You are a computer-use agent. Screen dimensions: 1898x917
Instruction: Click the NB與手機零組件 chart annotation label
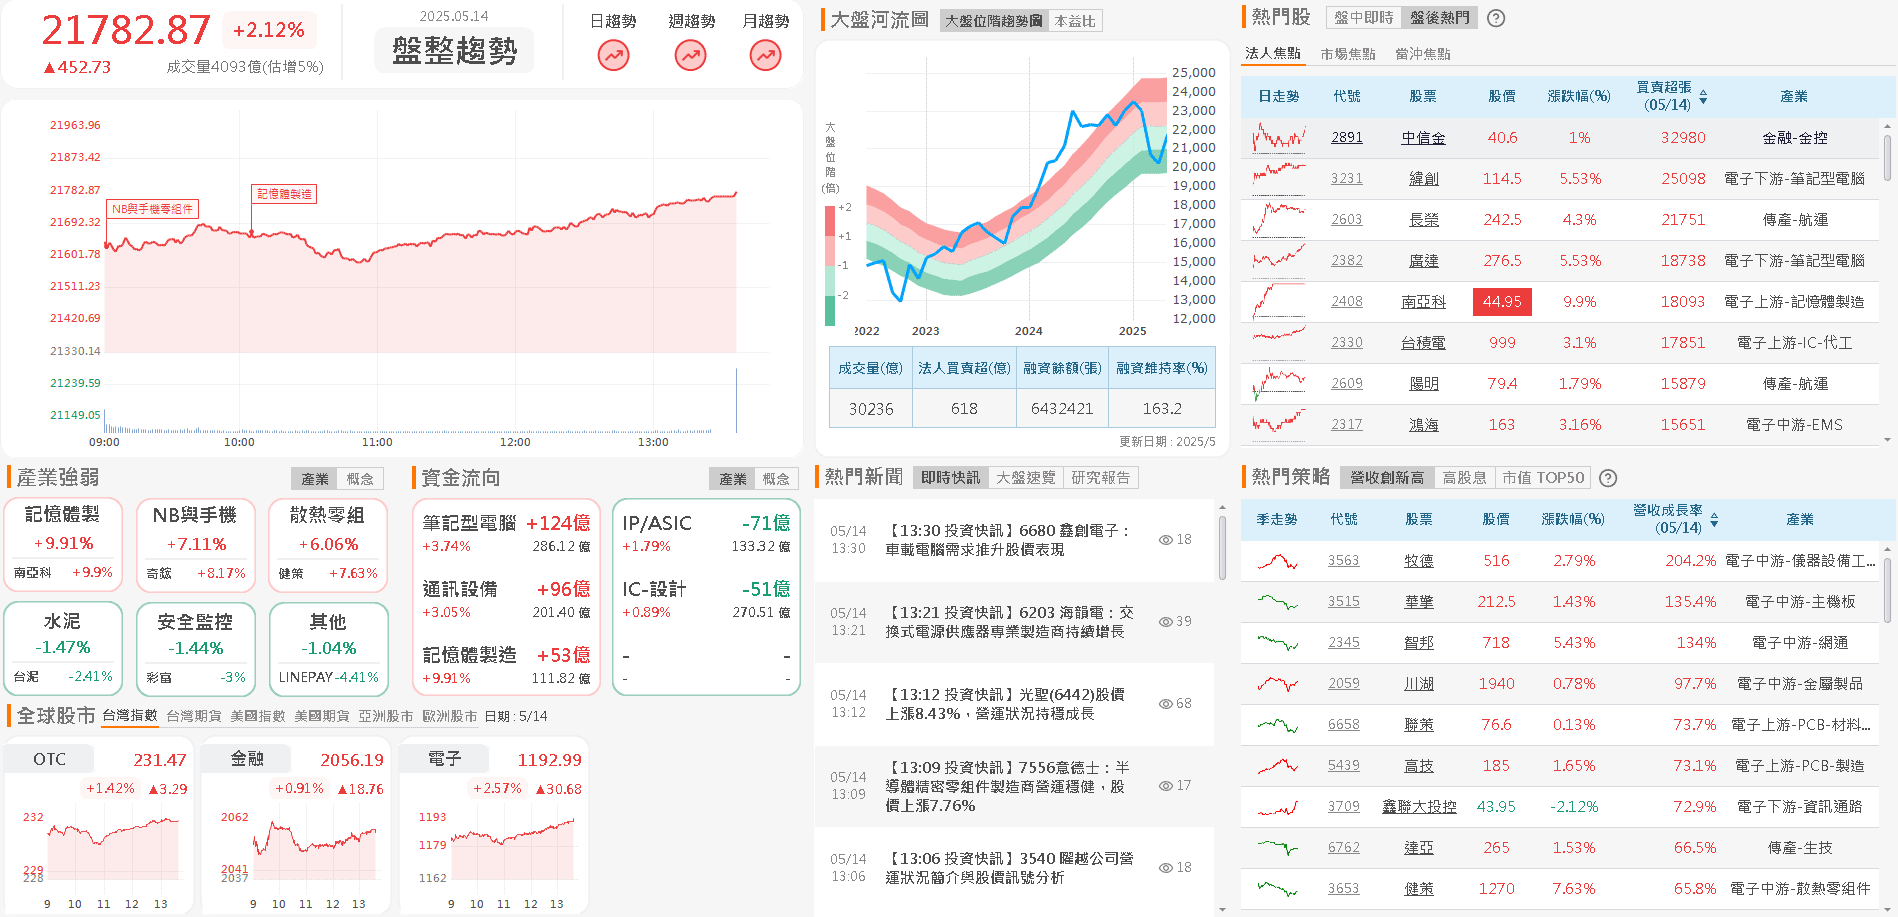[153, 209]
